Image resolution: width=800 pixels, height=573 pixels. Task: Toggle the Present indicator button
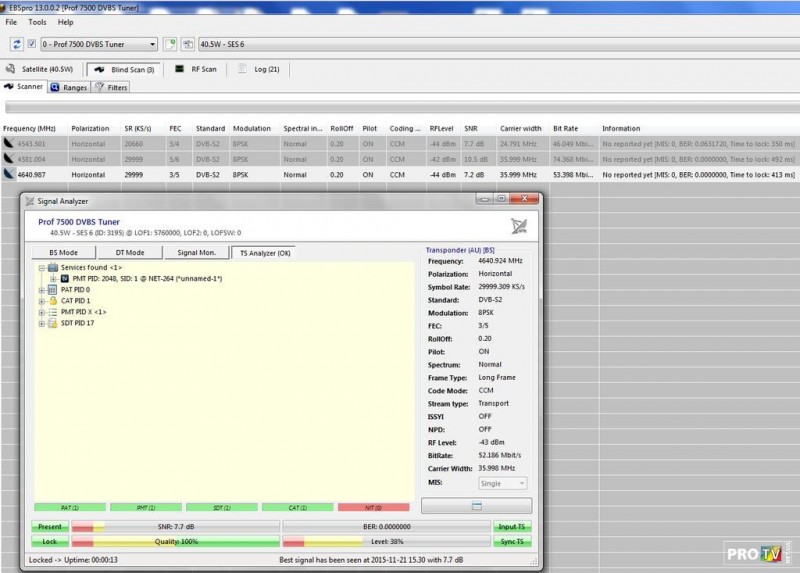[49, 526]
